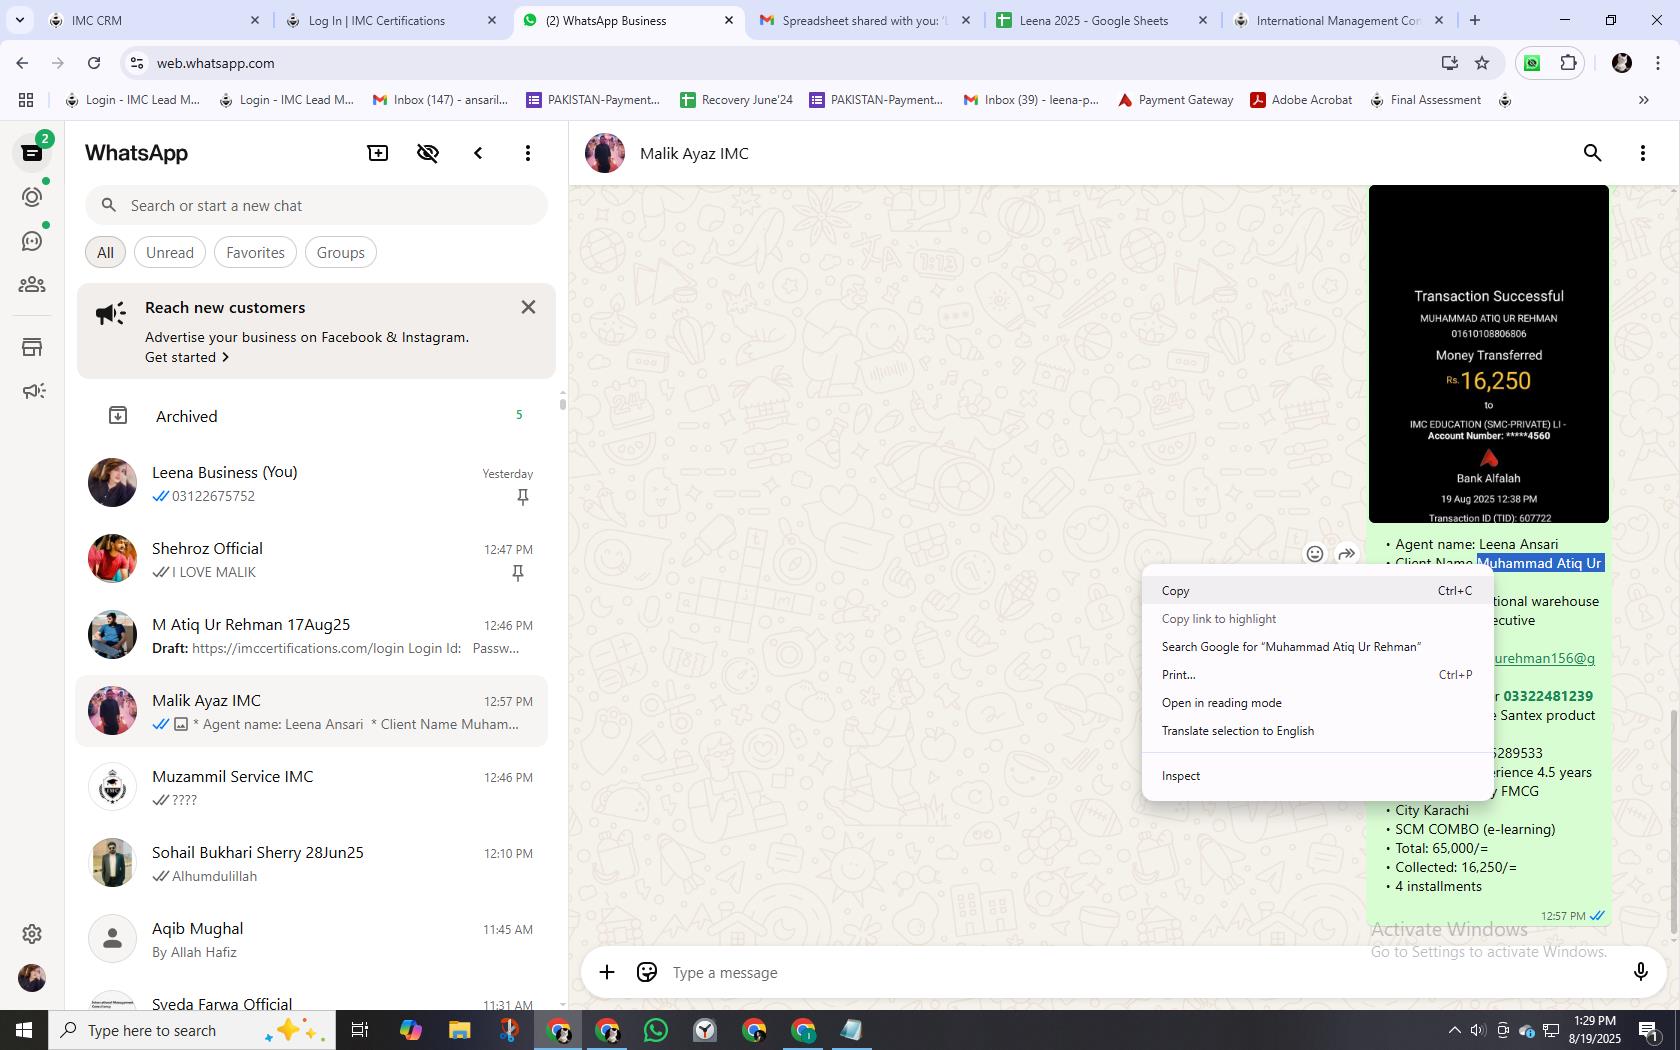1680x1050 pixels.
Task: Close the Reach new customers banner
Action: tap(528, 307)
